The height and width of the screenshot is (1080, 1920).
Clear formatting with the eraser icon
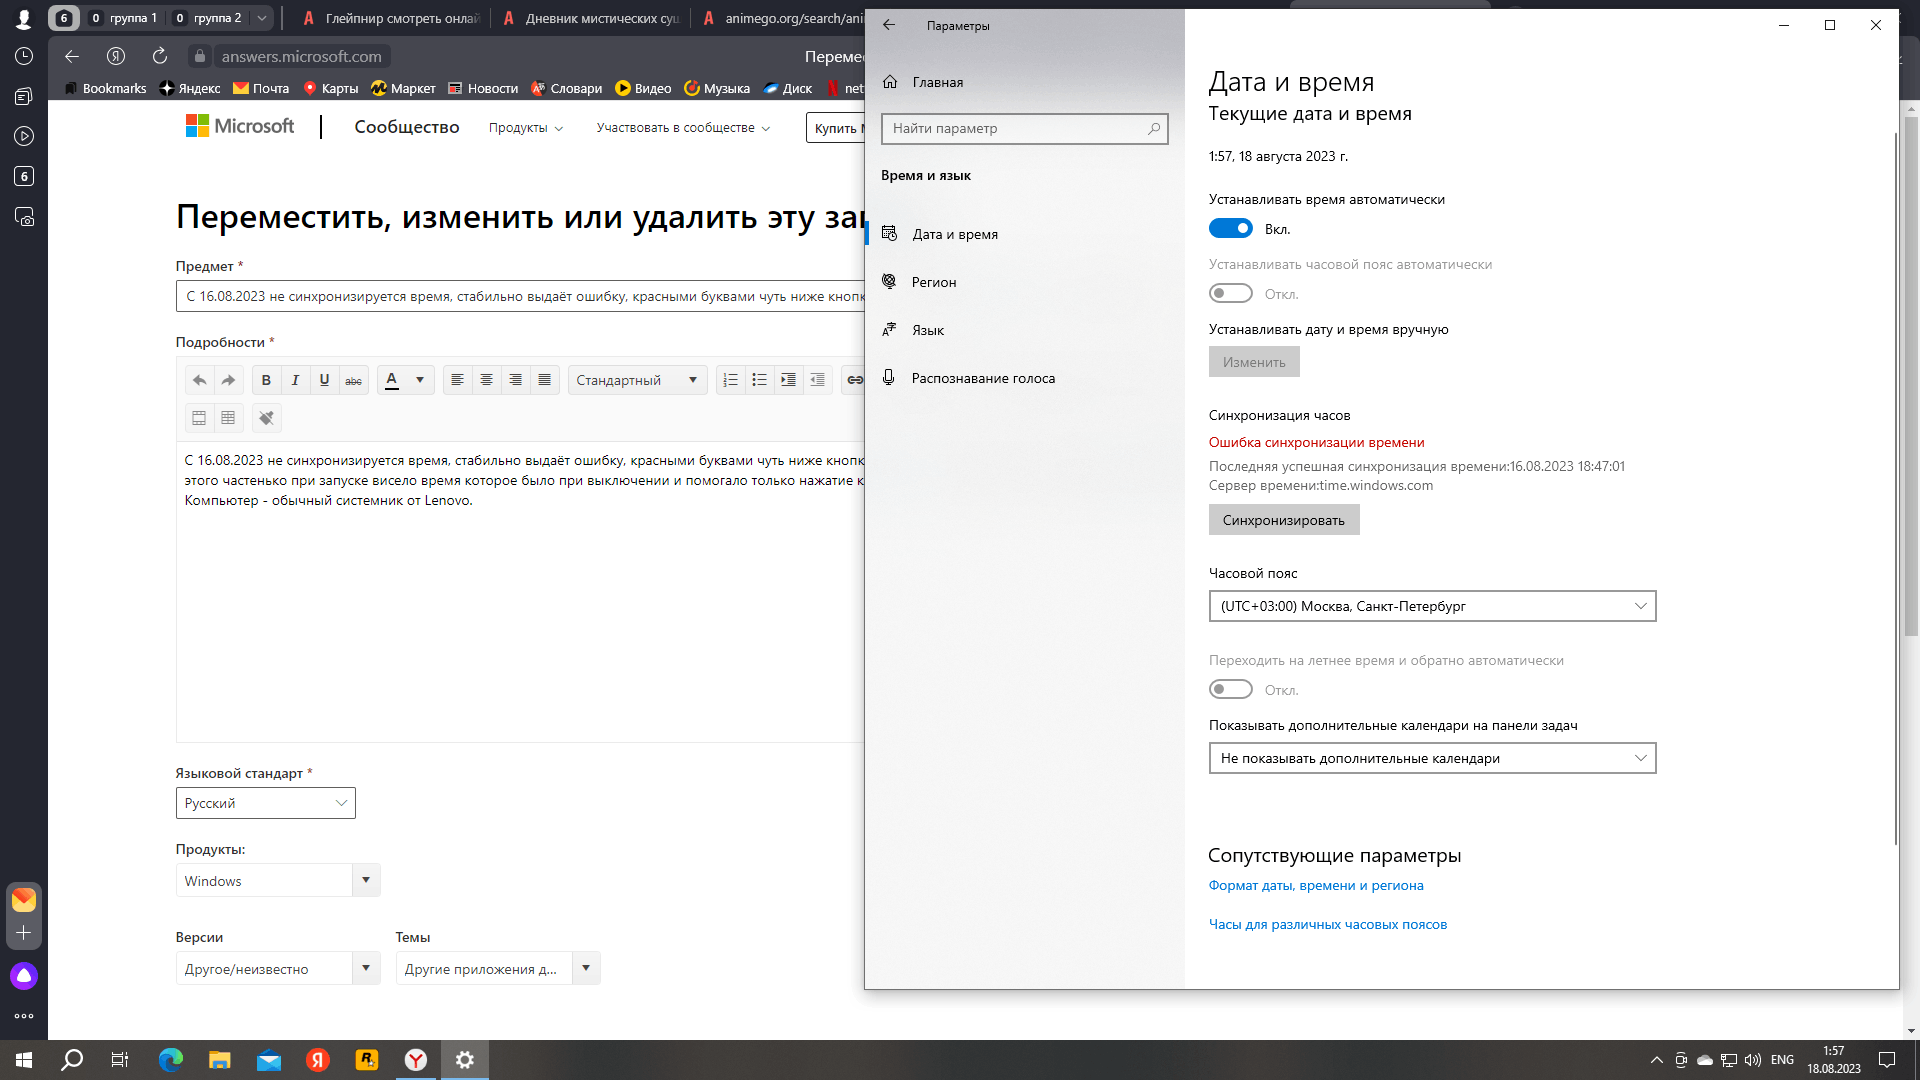tap(266, 418)
